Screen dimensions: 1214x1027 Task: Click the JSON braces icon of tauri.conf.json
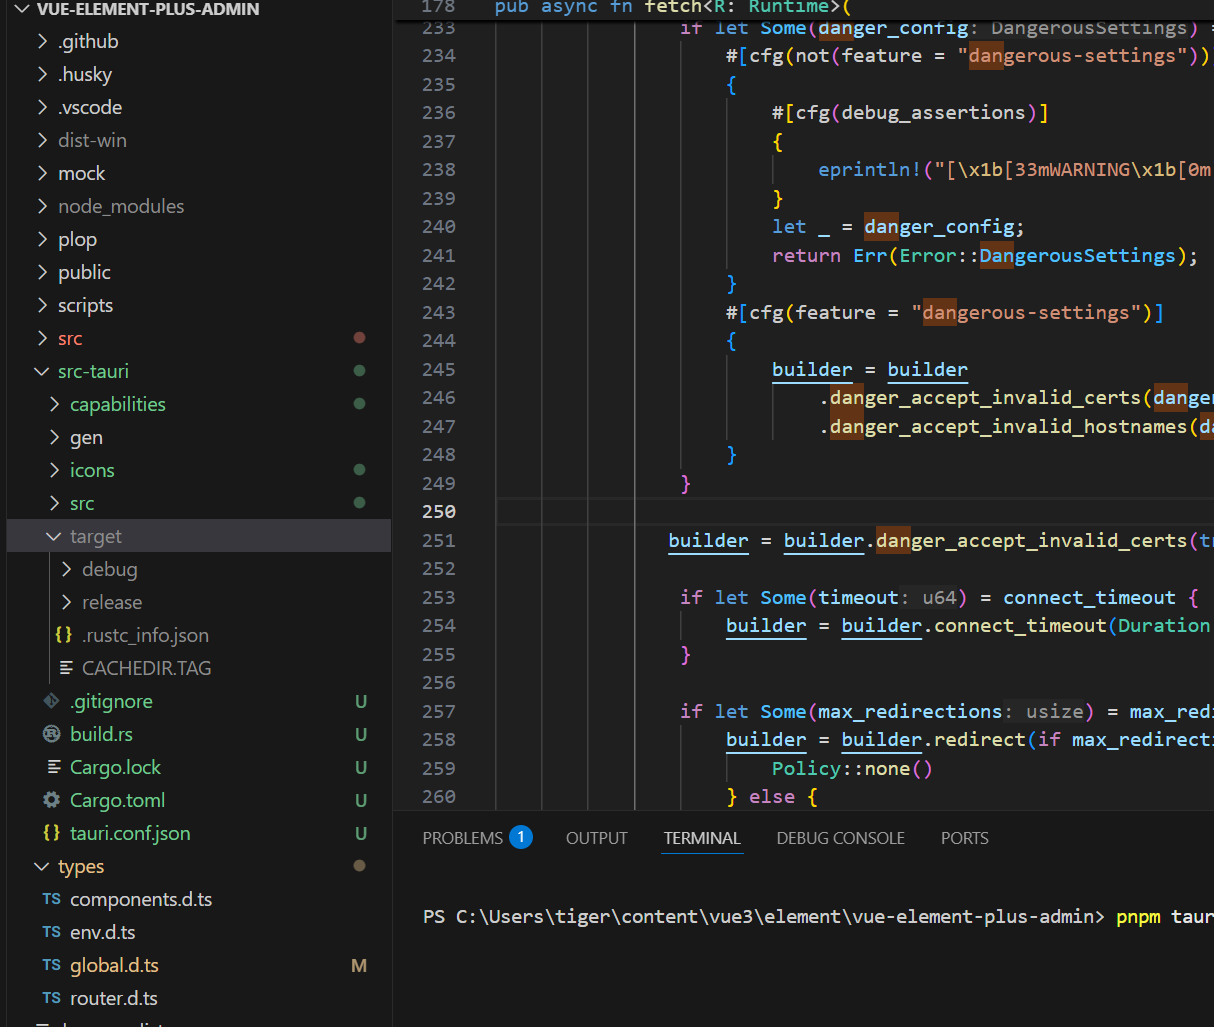pyautogui.click(x=52, y=833)
